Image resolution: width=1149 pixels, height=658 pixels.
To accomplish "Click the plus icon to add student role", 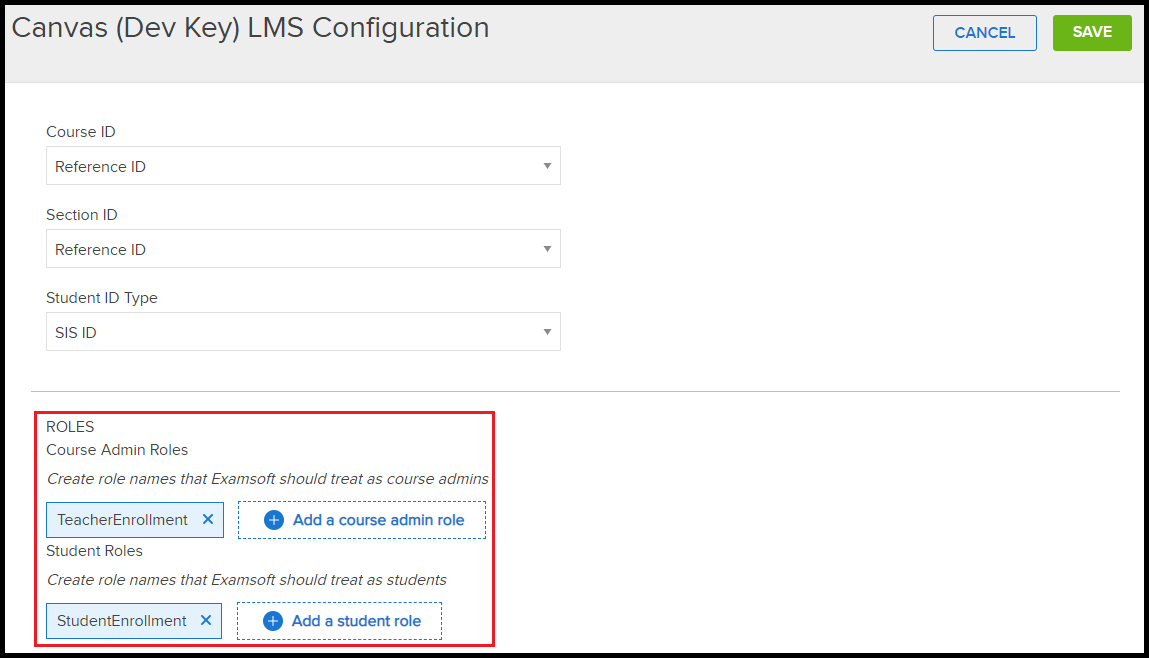I will coord(271,620).
